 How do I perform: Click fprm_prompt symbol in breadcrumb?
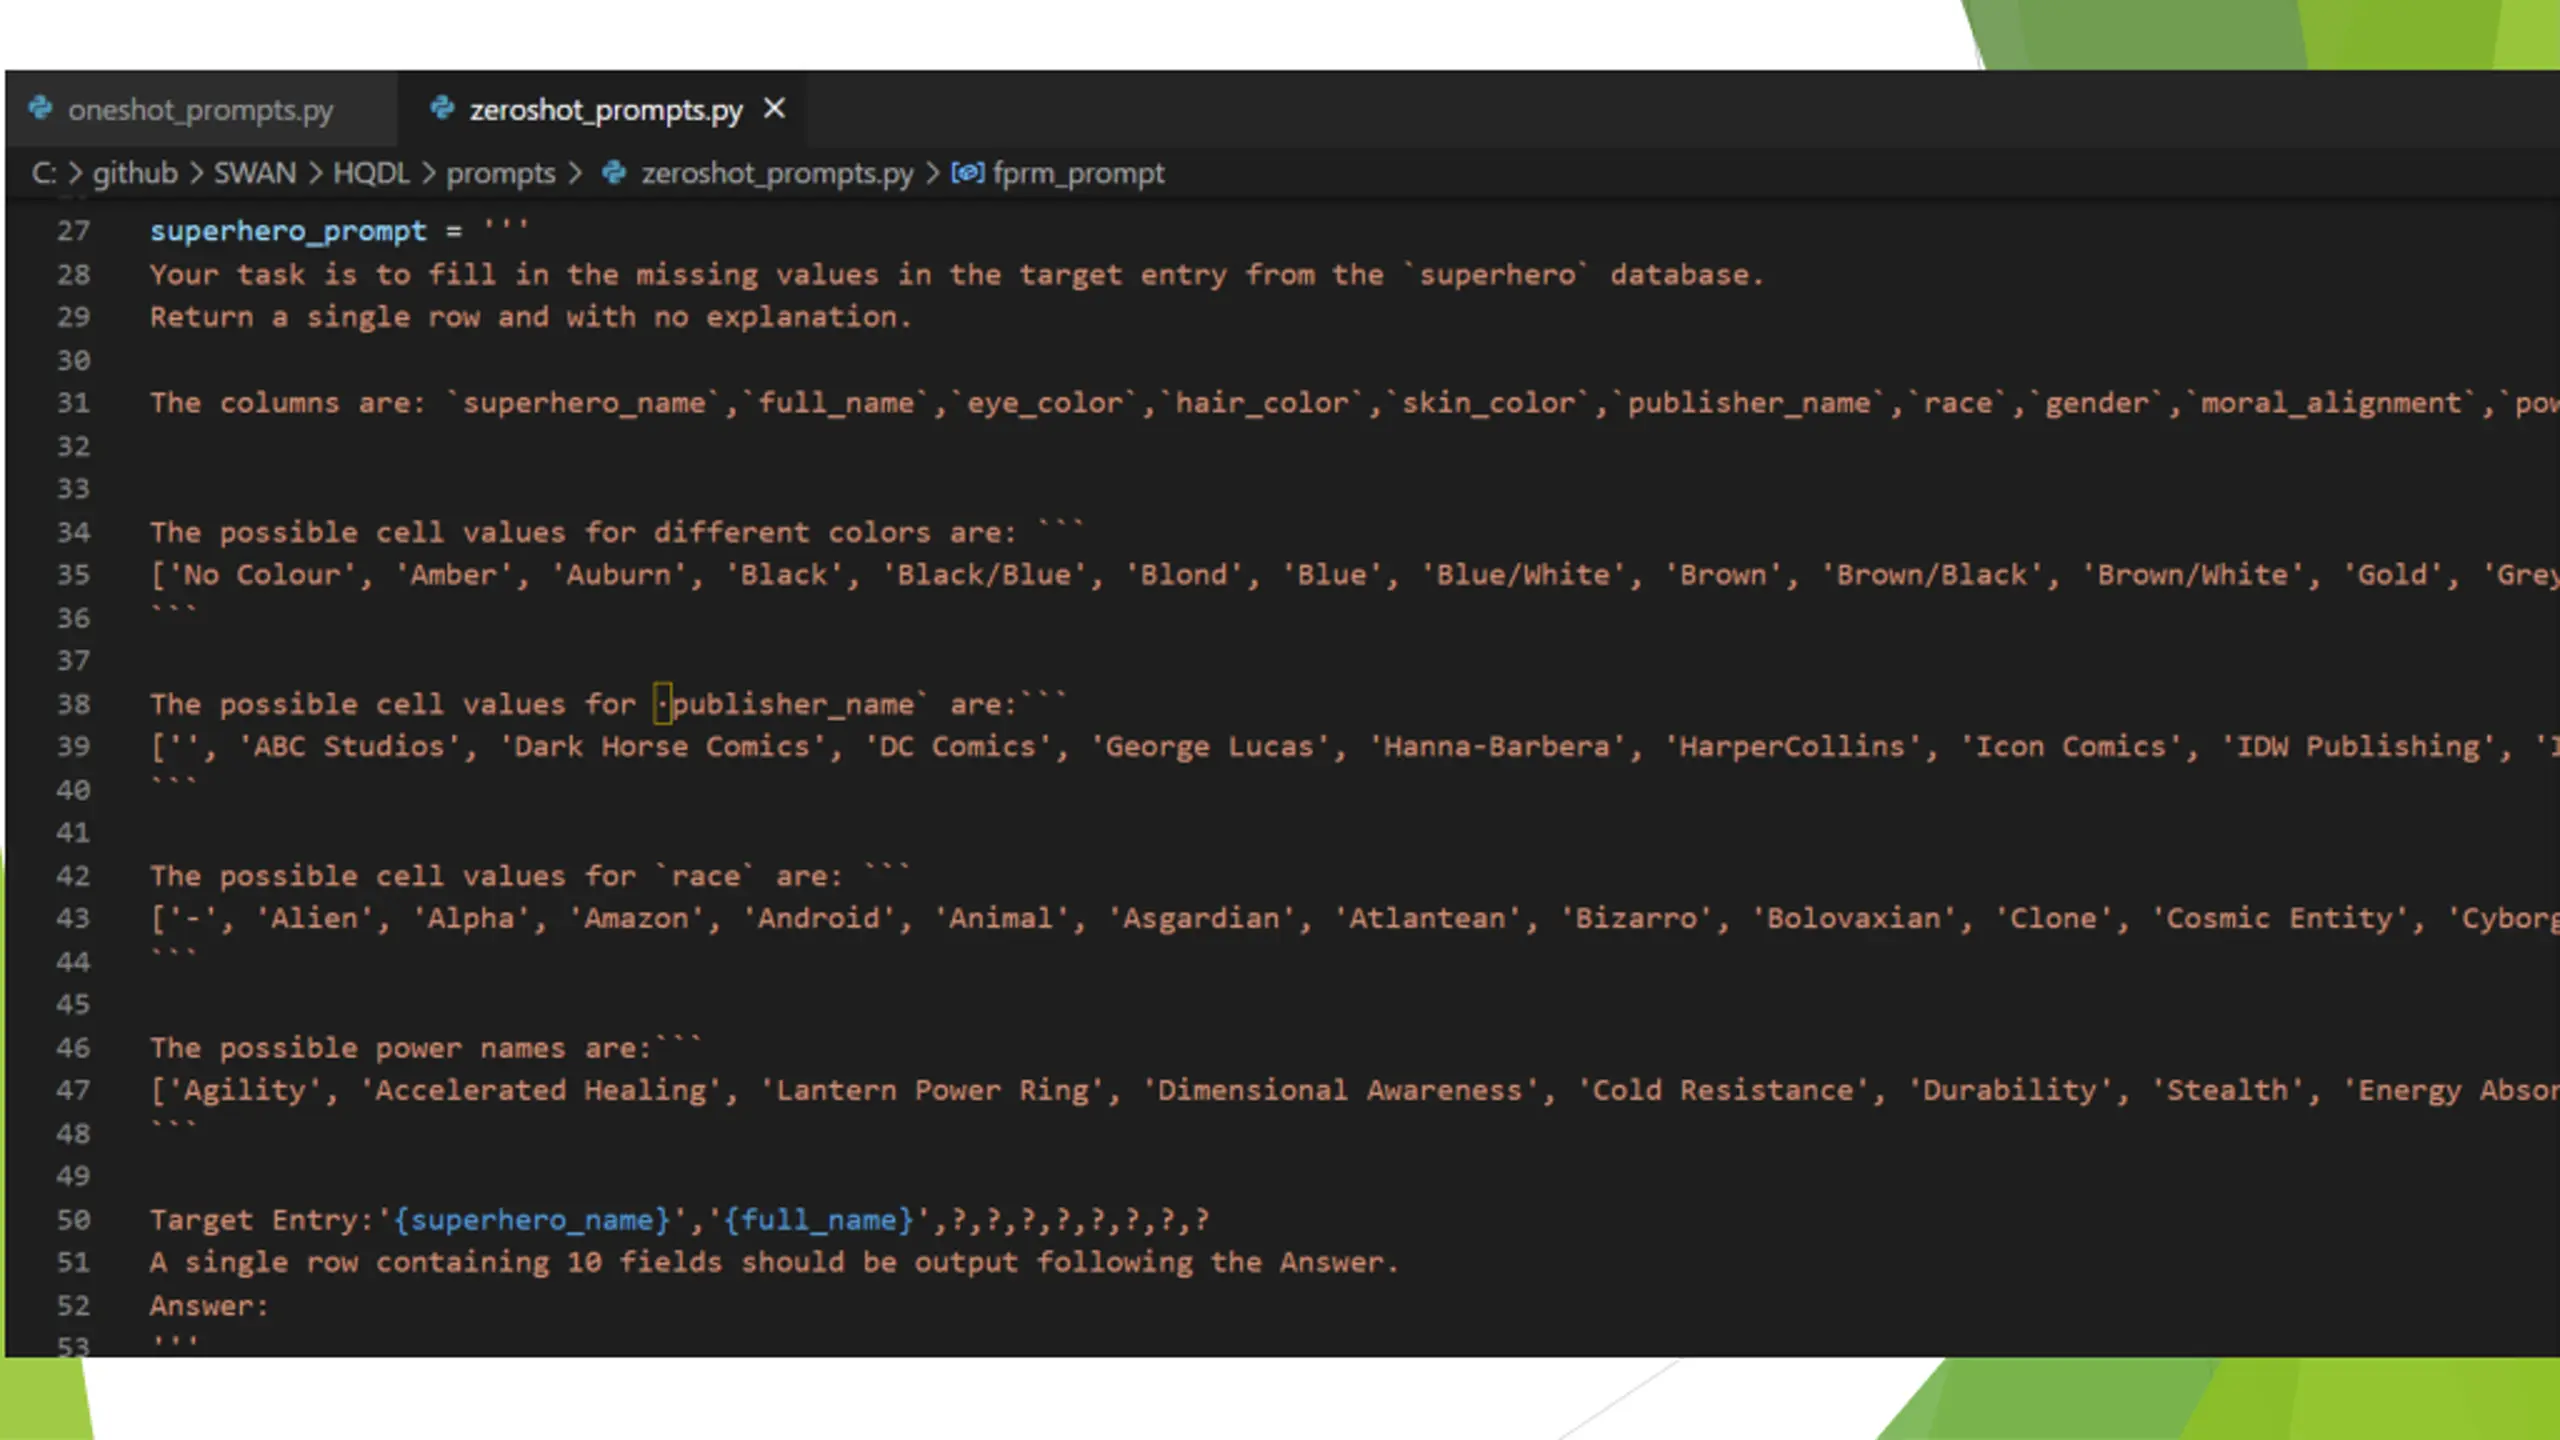(1078, 174)
